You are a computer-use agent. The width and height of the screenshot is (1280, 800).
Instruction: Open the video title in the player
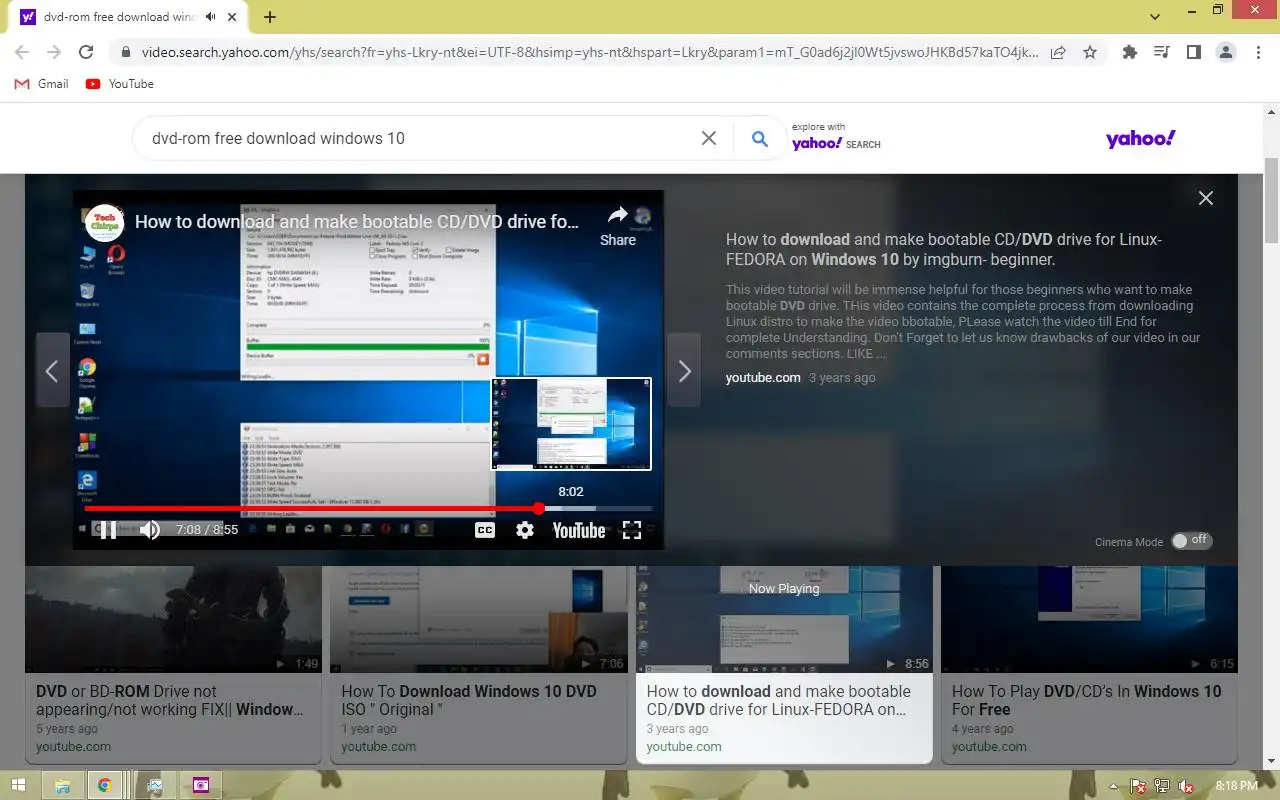[x=357, y=222]
